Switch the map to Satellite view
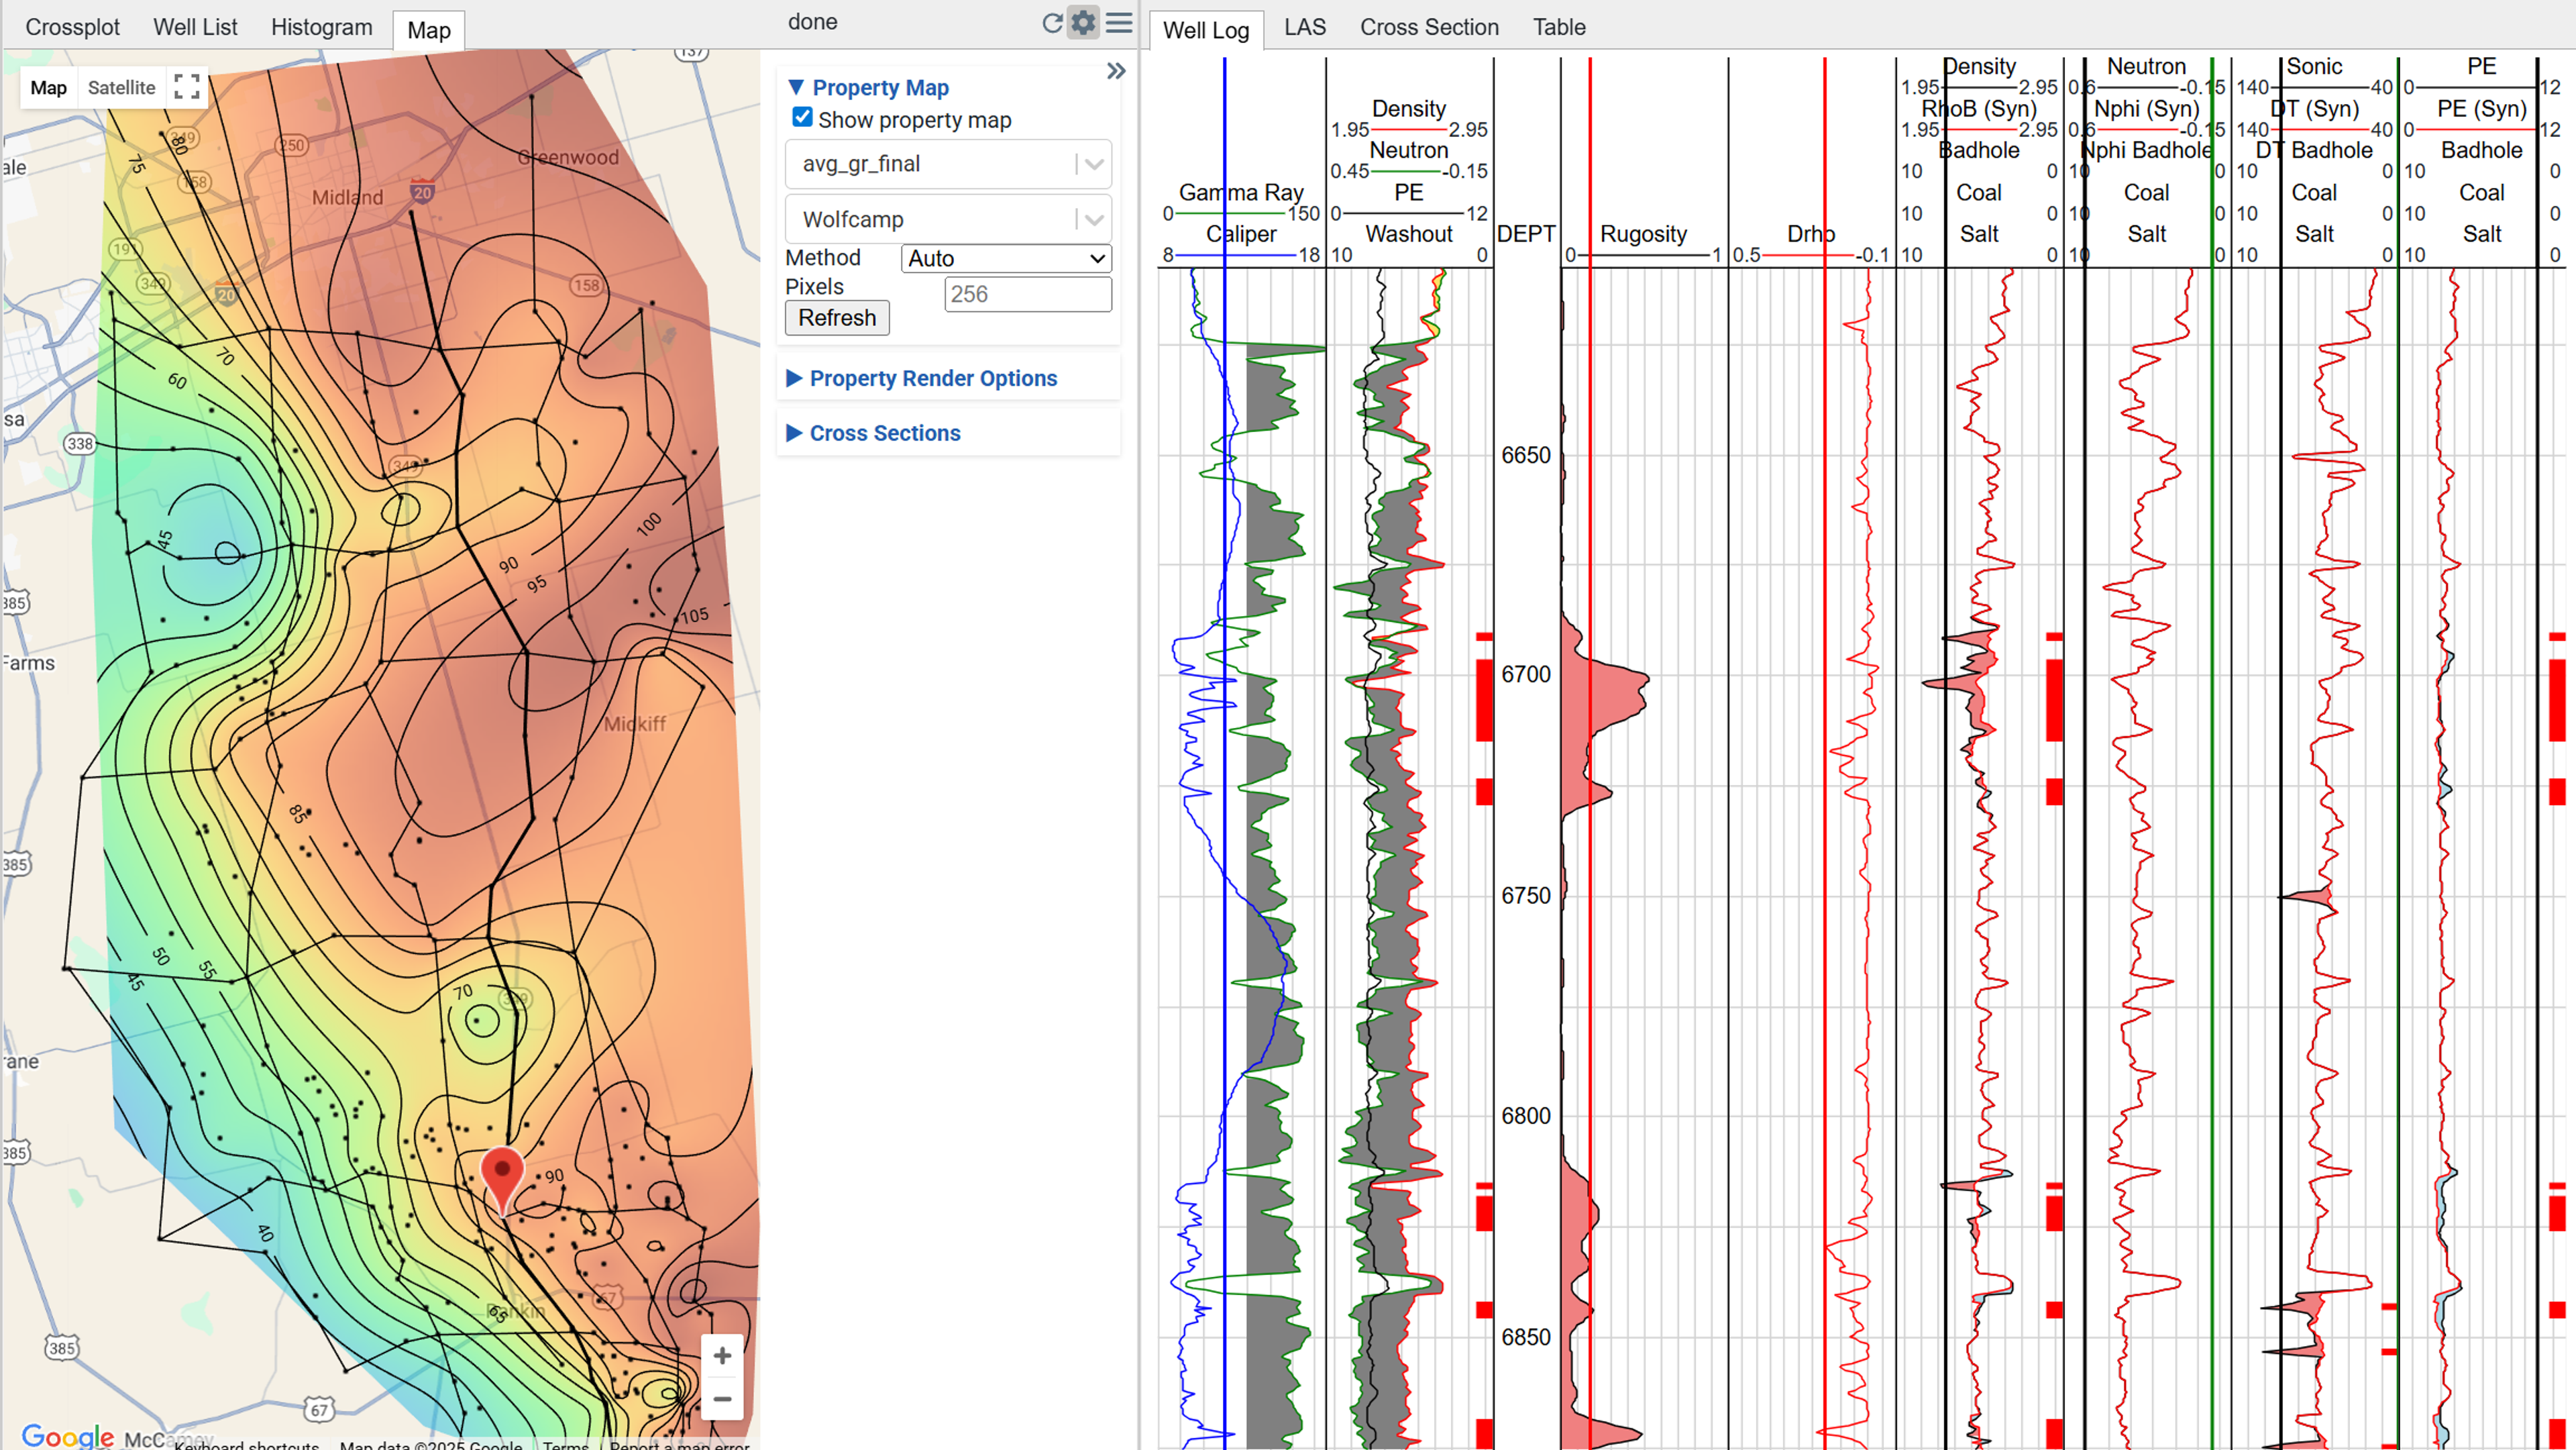The height and width of the screenshot is (1450, 2576). [x=121, y=87]
